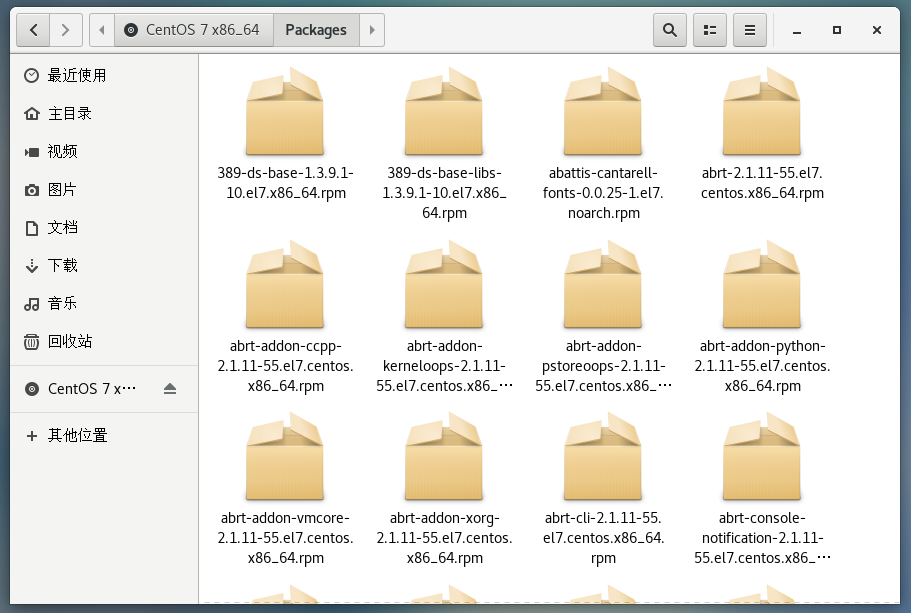Eject the CentOS 7 disc
The image size is (911, 613).
170,389
